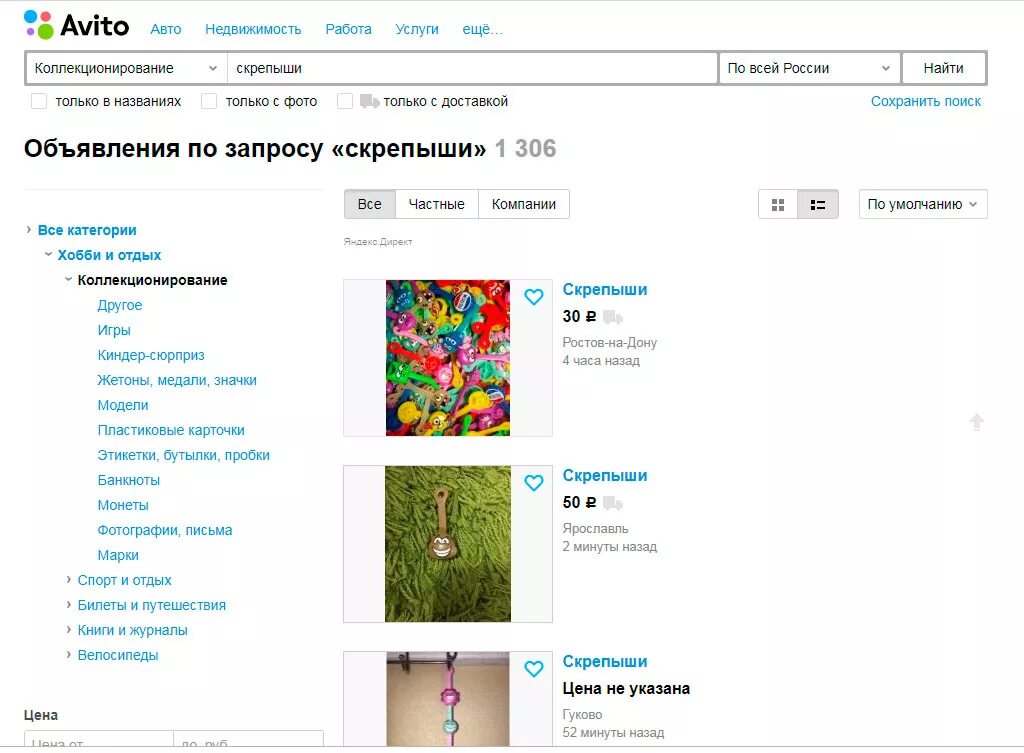This screenshot has width=1024, height=753.
Task: Select the Компании listings tab
Action: [524, 204]
